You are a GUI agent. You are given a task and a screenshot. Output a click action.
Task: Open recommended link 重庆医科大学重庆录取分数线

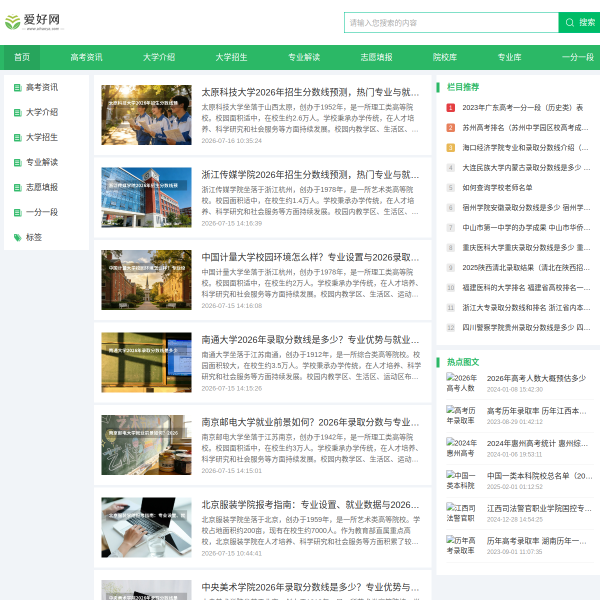click(526, 248)
